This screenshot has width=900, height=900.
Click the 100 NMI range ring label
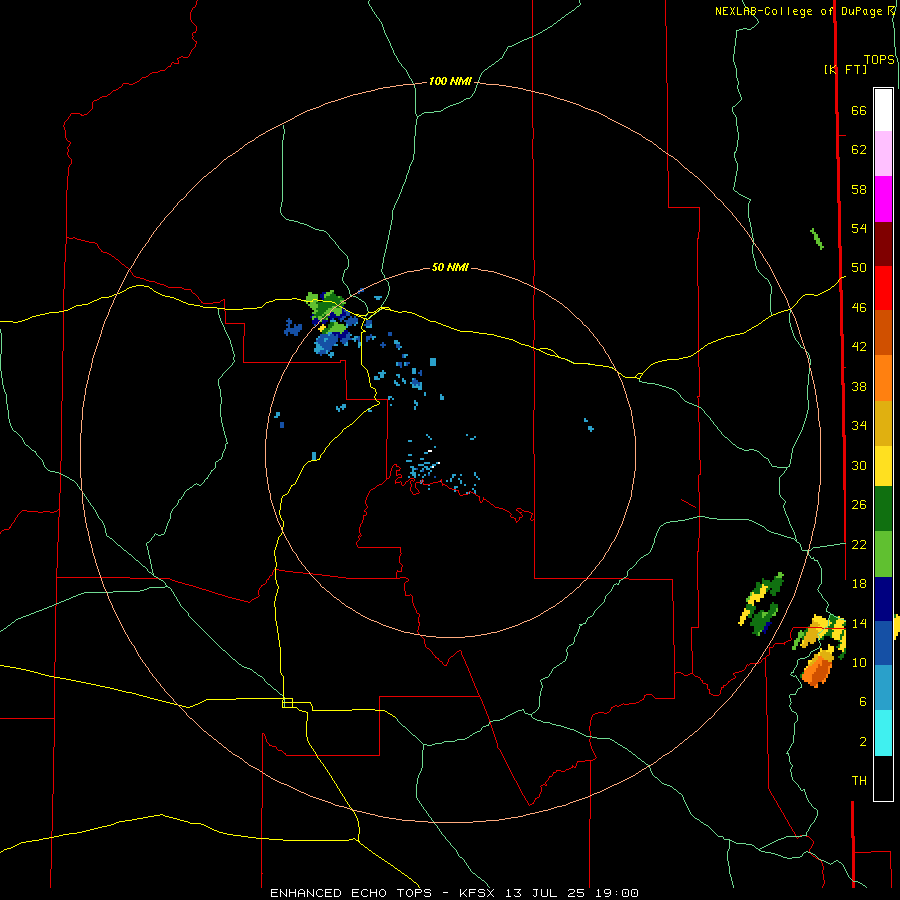(450, 82)
